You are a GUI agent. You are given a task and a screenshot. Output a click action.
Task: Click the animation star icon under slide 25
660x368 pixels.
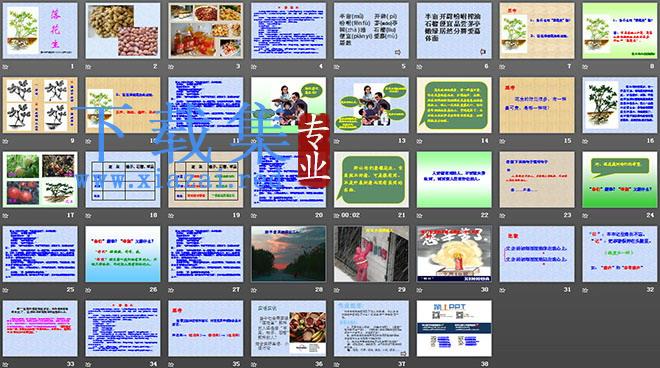[x=5, y=290]
